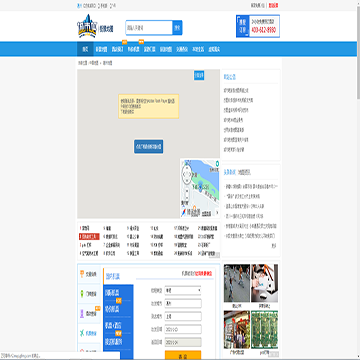Click the blue heading tab in news panel
Viewport: 360px width, 360px height.
[x=230, y=172]
